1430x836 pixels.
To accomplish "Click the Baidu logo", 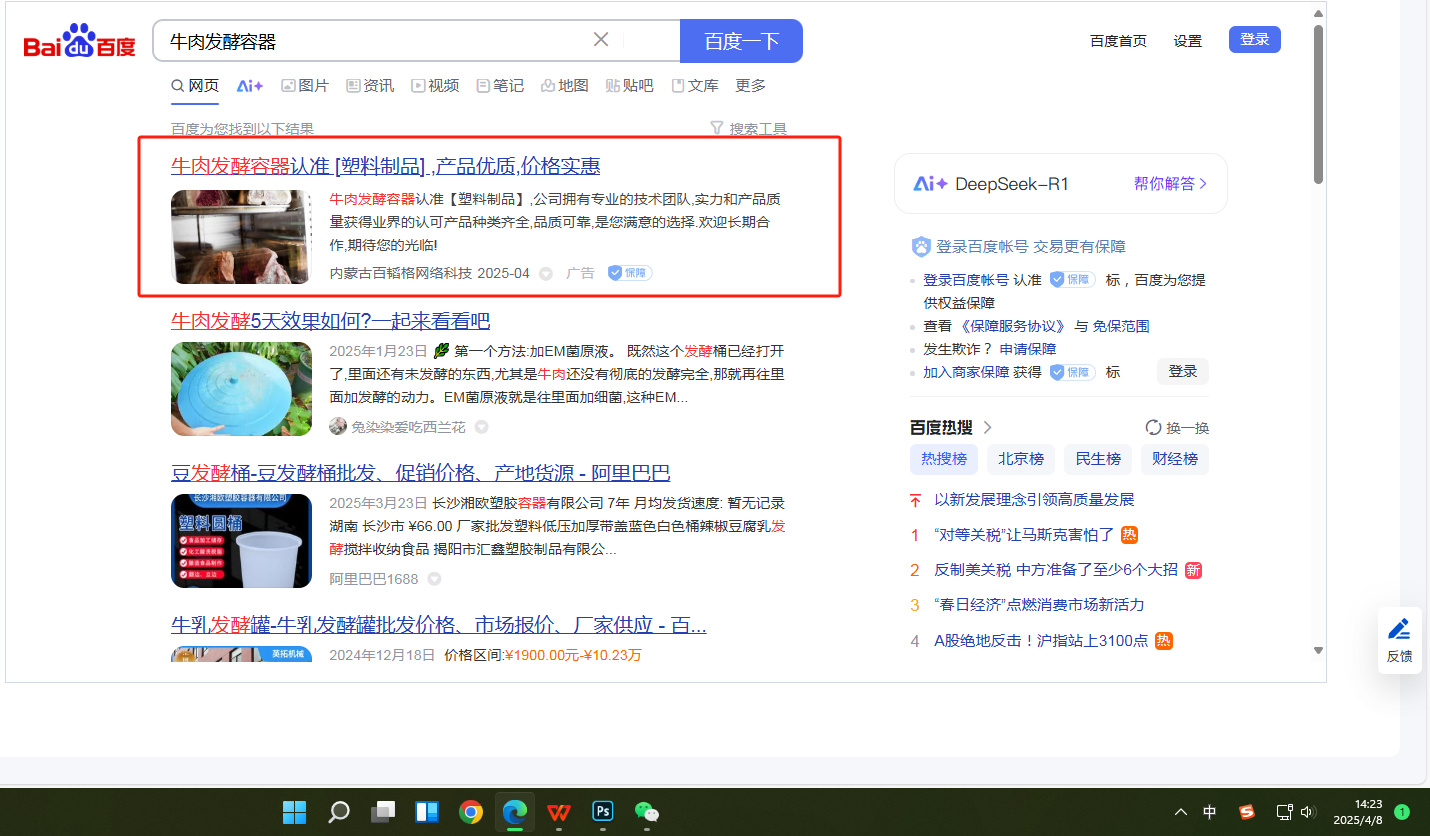I will point(80,42).
